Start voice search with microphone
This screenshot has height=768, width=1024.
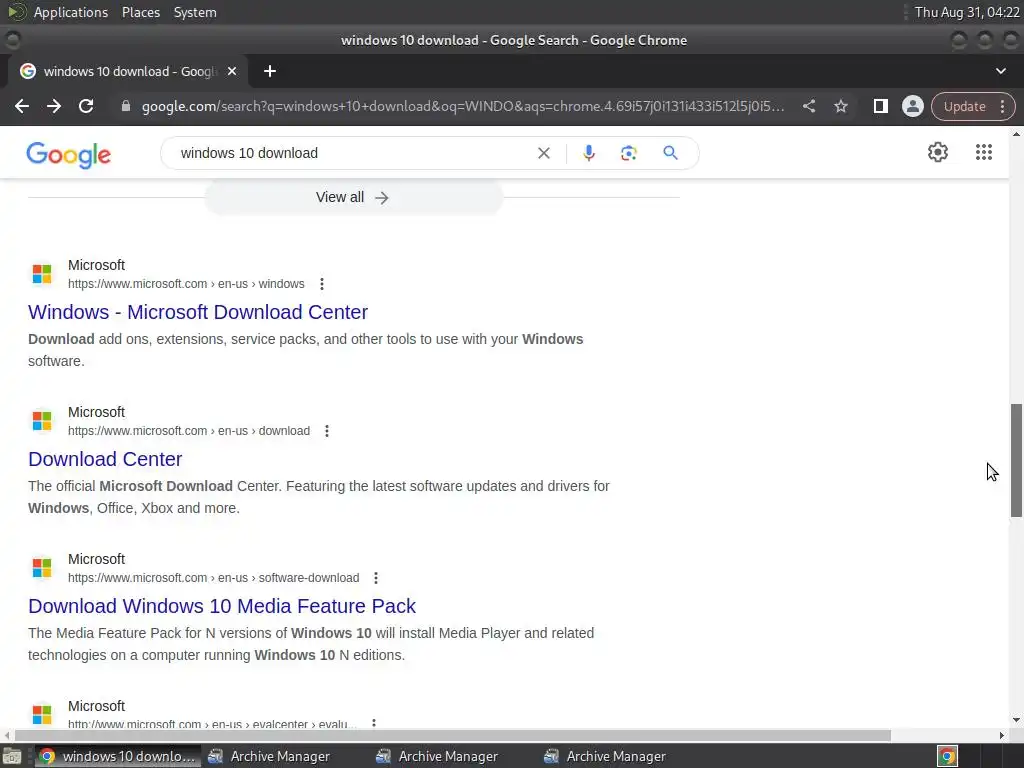pos(588,153)
